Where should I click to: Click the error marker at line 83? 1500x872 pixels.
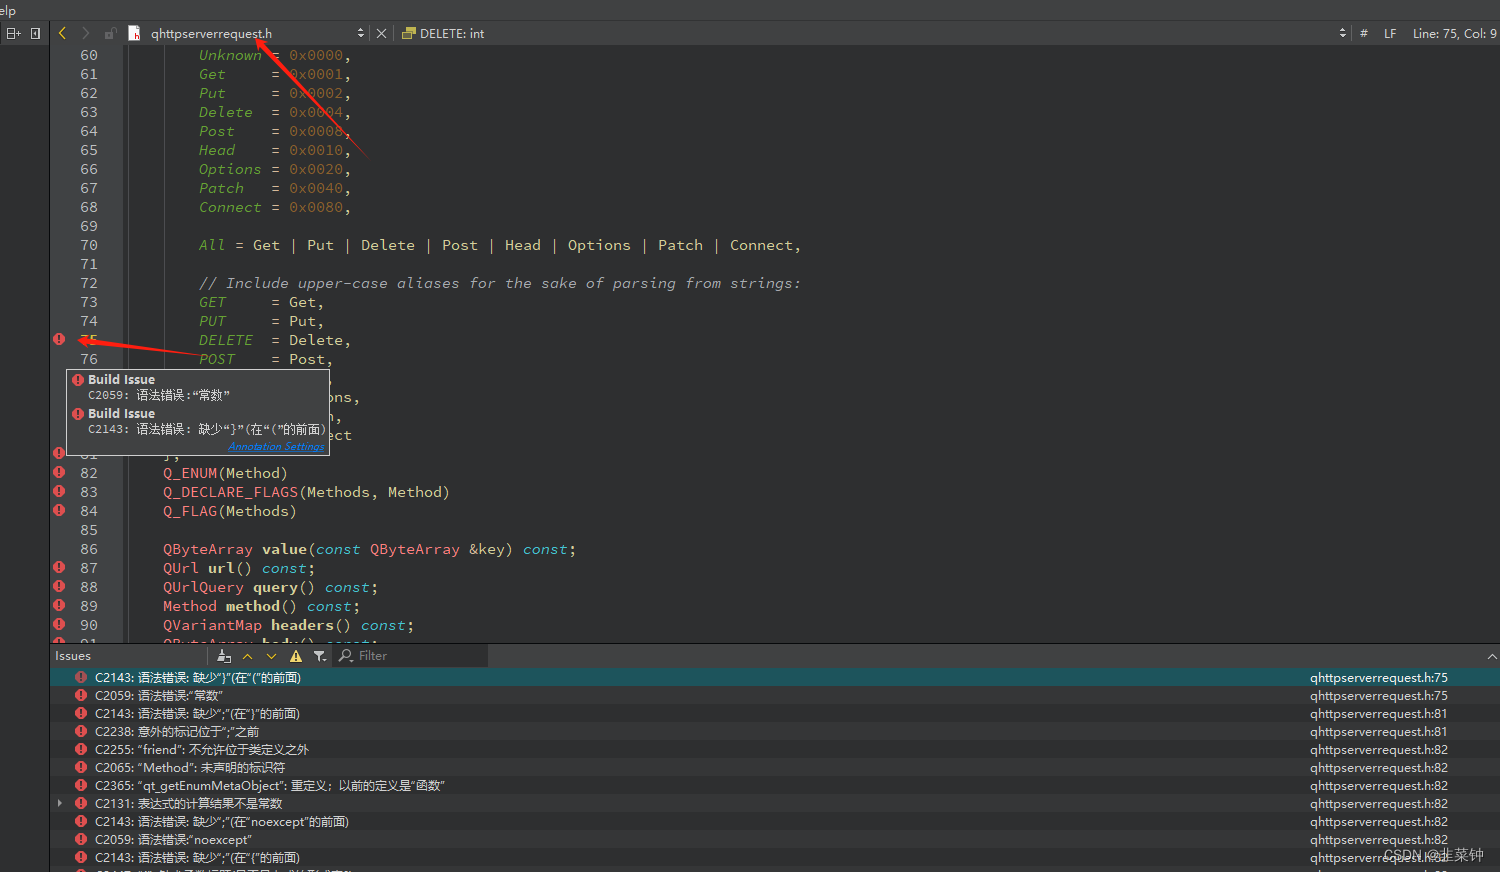[59, 491]
